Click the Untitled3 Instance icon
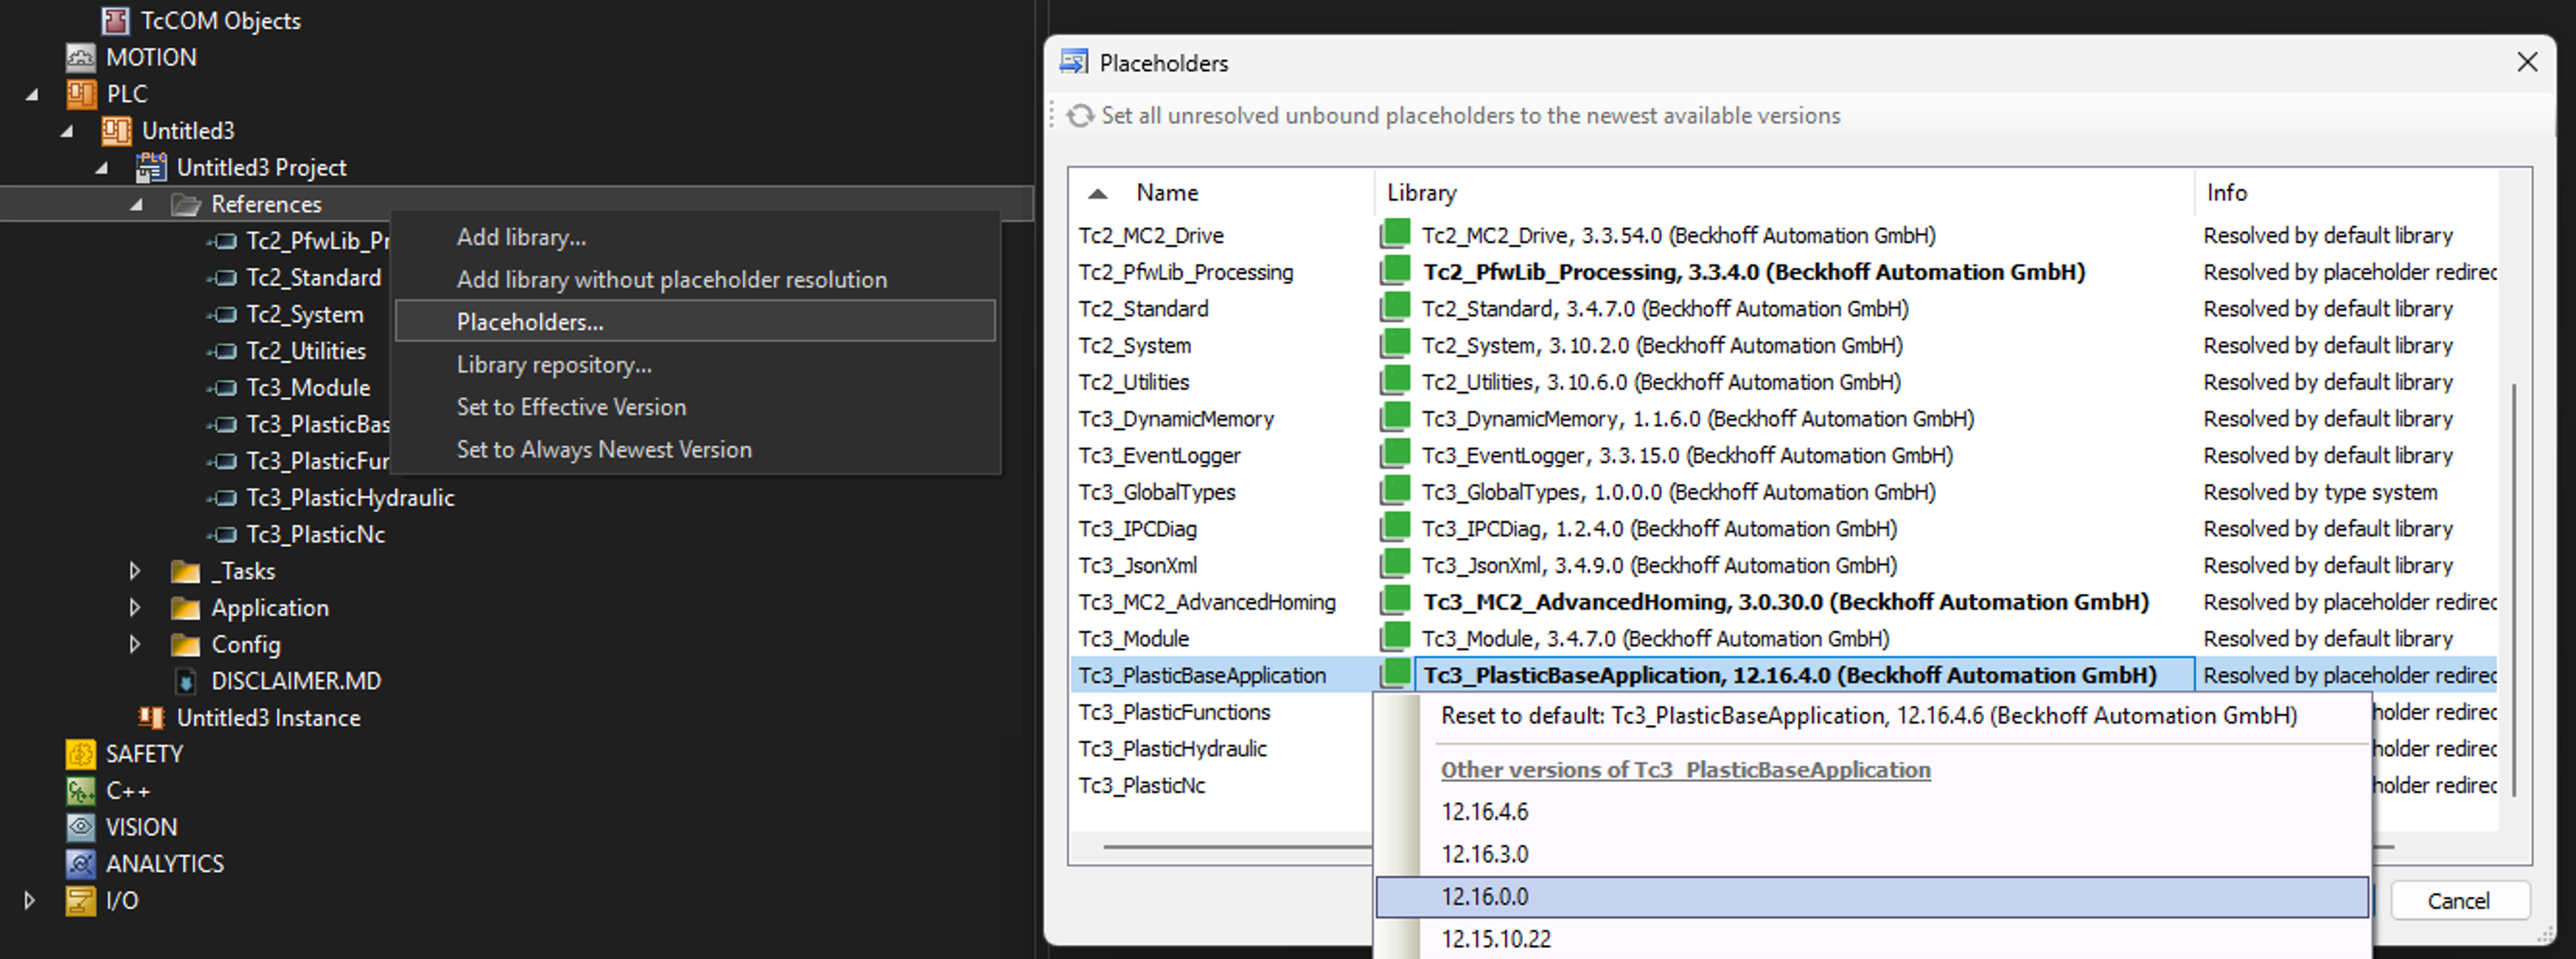The image size is (2576, 959). (151, 717)
